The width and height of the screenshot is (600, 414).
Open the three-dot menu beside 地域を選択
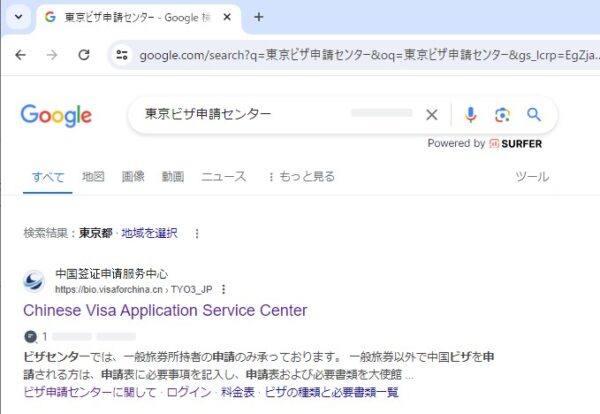tap(197, 233)
